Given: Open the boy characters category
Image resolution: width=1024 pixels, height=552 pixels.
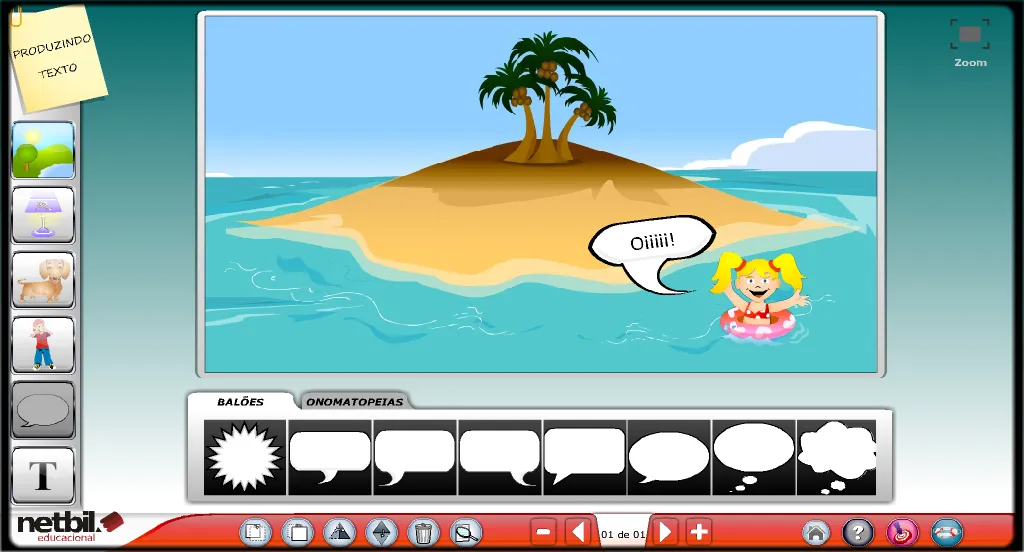Looking at the screenshot, I should pos(43,345).
